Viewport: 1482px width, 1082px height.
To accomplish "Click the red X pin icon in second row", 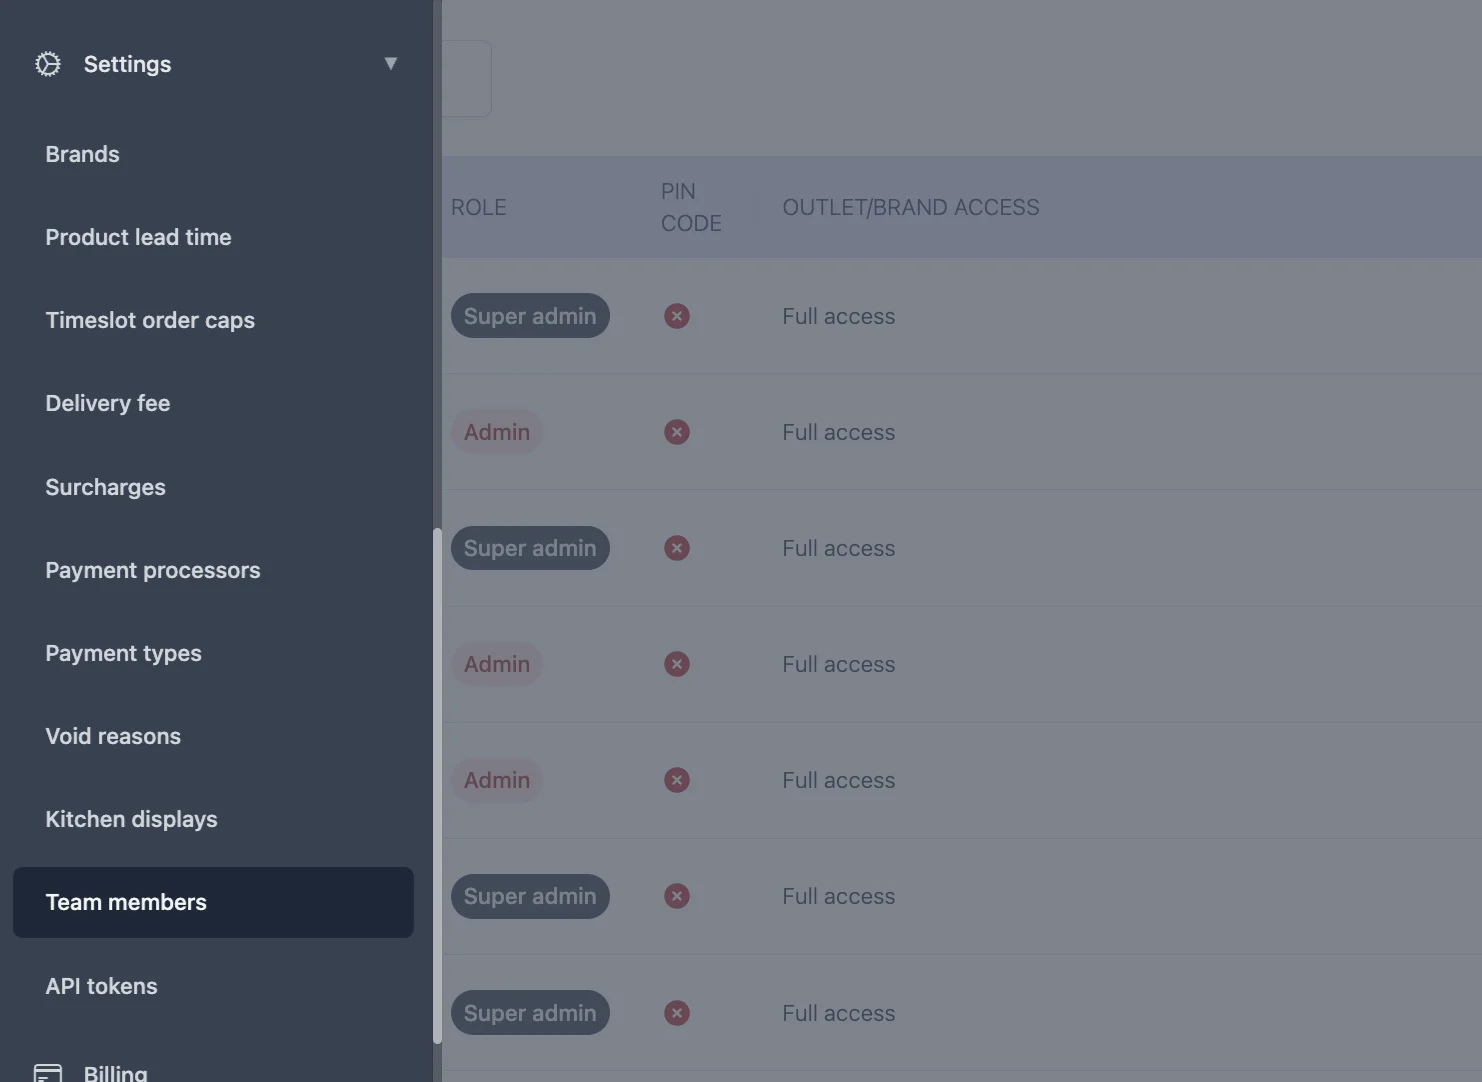I will 677,432.
